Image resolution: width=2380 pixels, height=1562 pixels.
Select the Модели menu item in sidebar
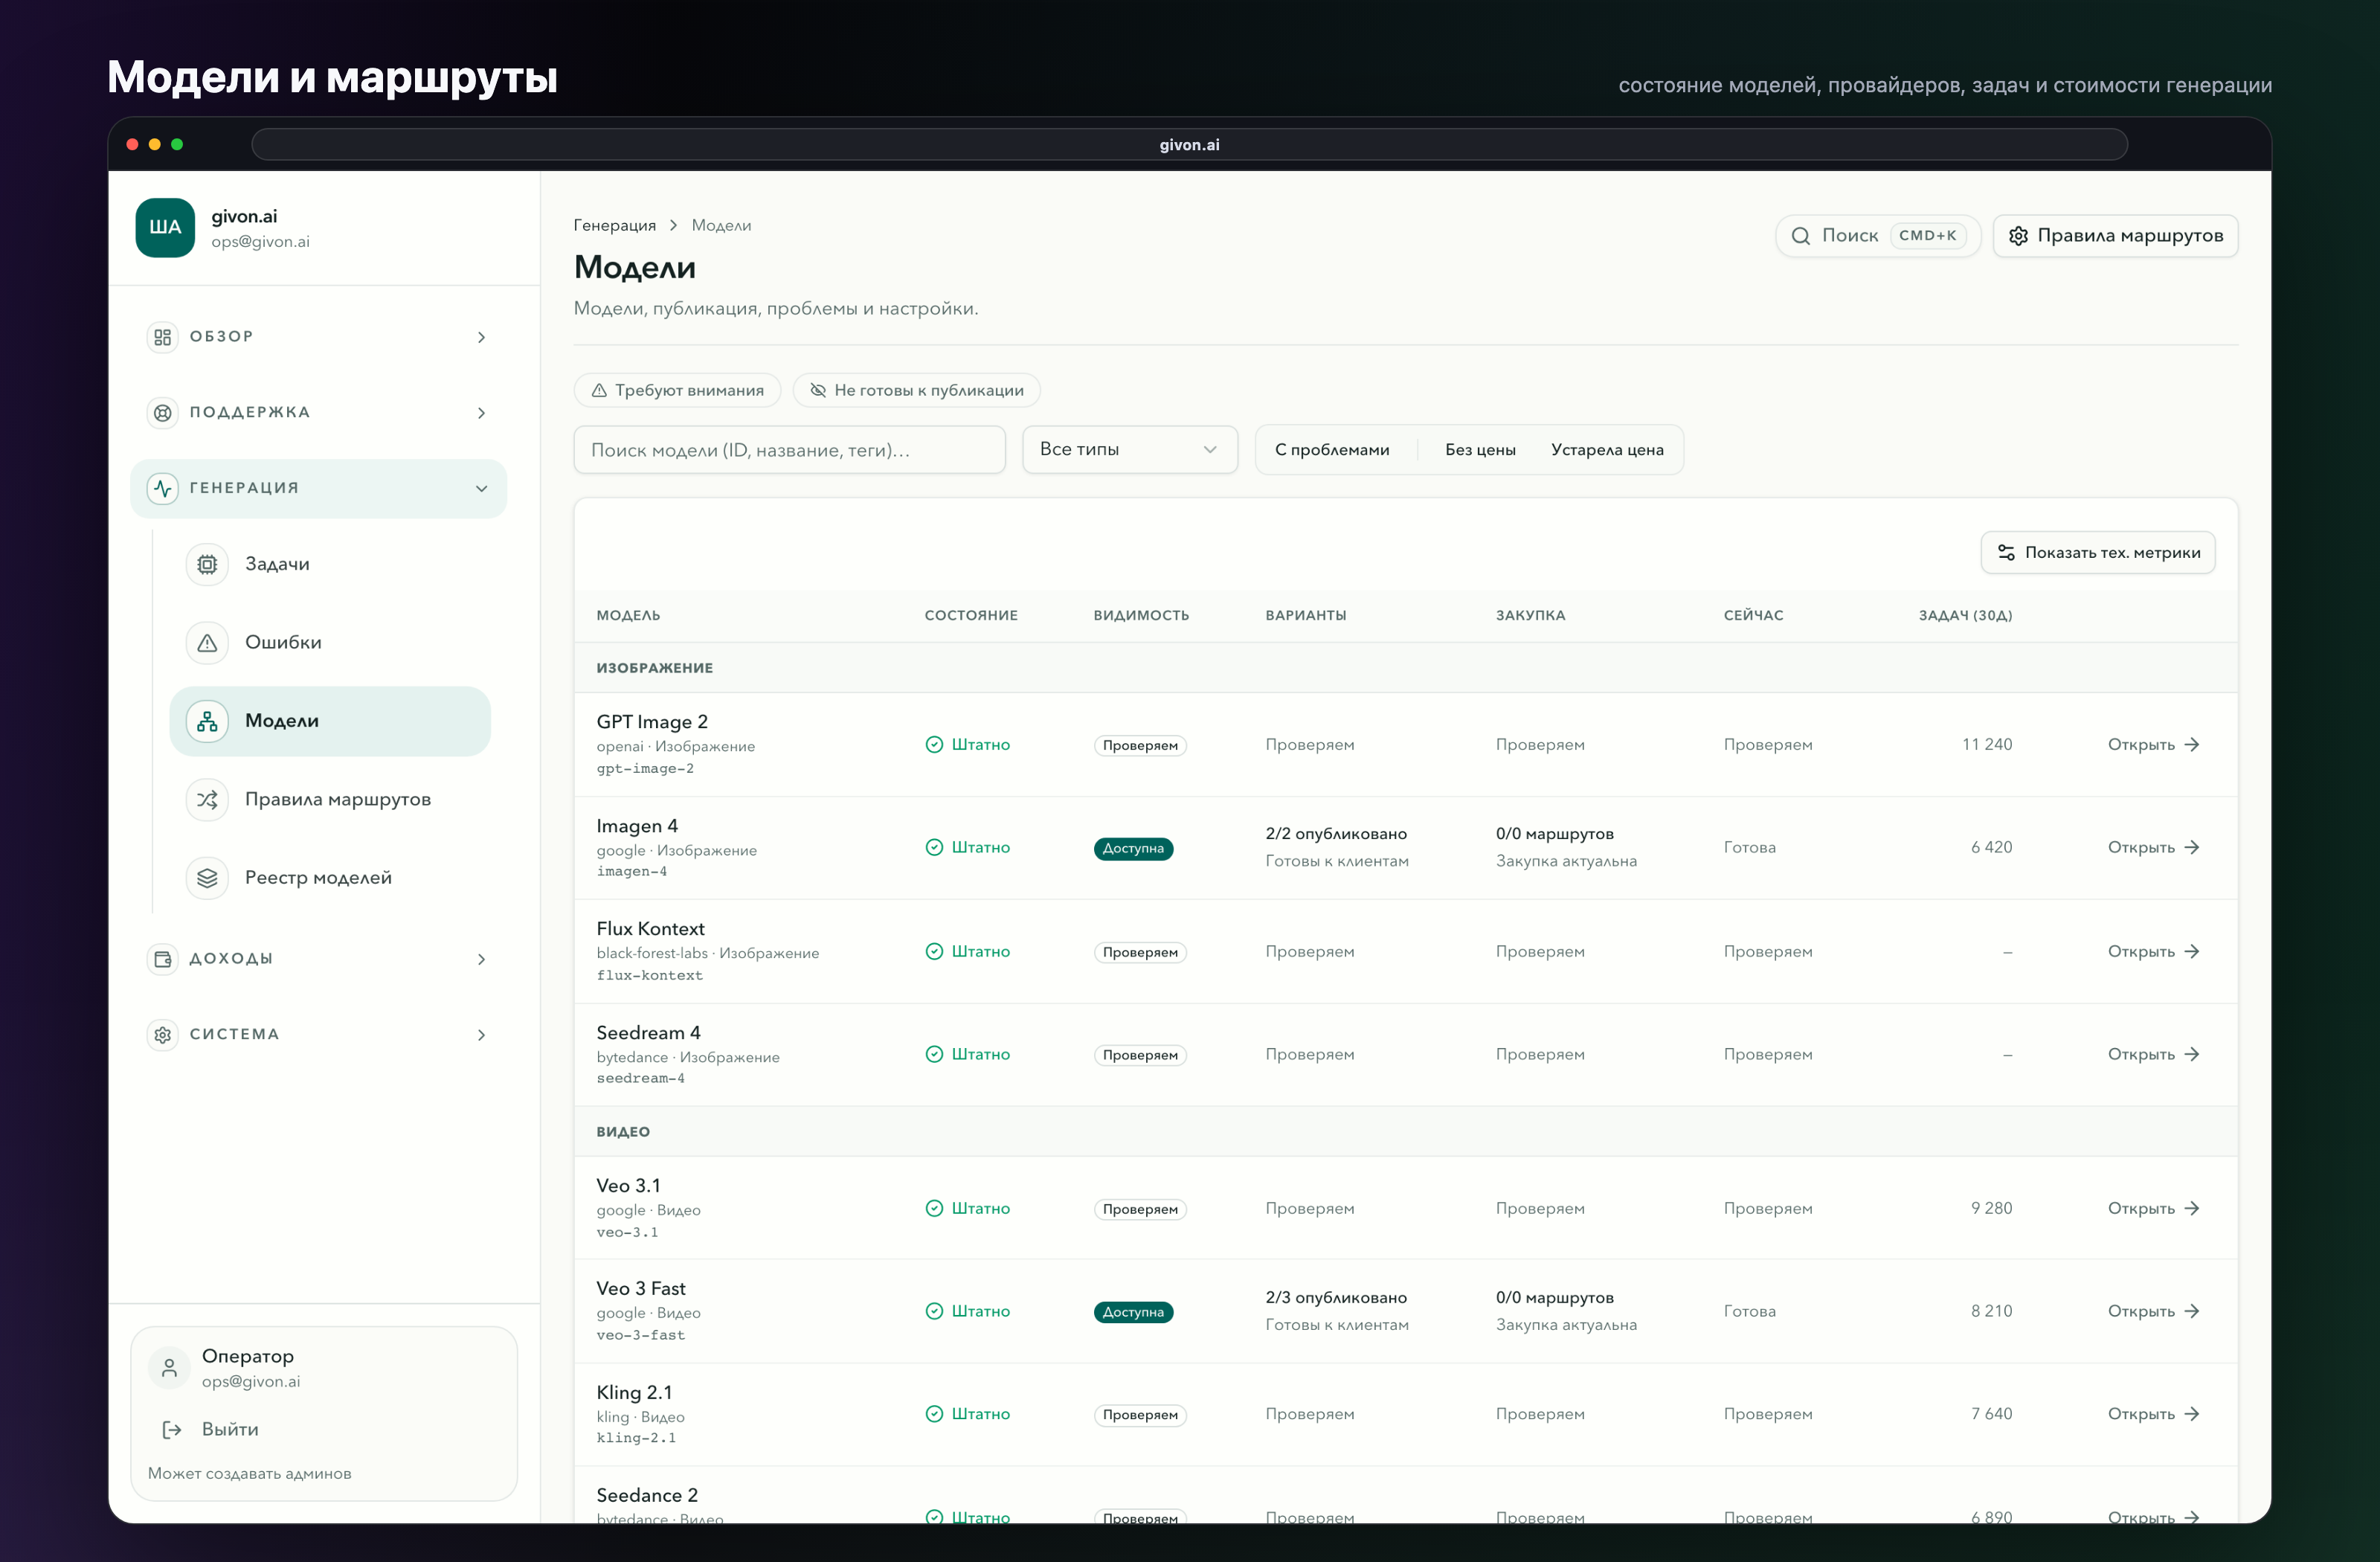point(330,721)
